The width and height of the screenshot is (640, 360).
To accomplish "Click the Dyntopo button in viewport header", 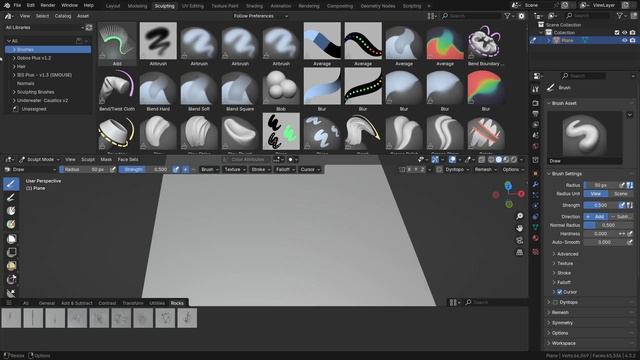I will [x=457, y=169].
